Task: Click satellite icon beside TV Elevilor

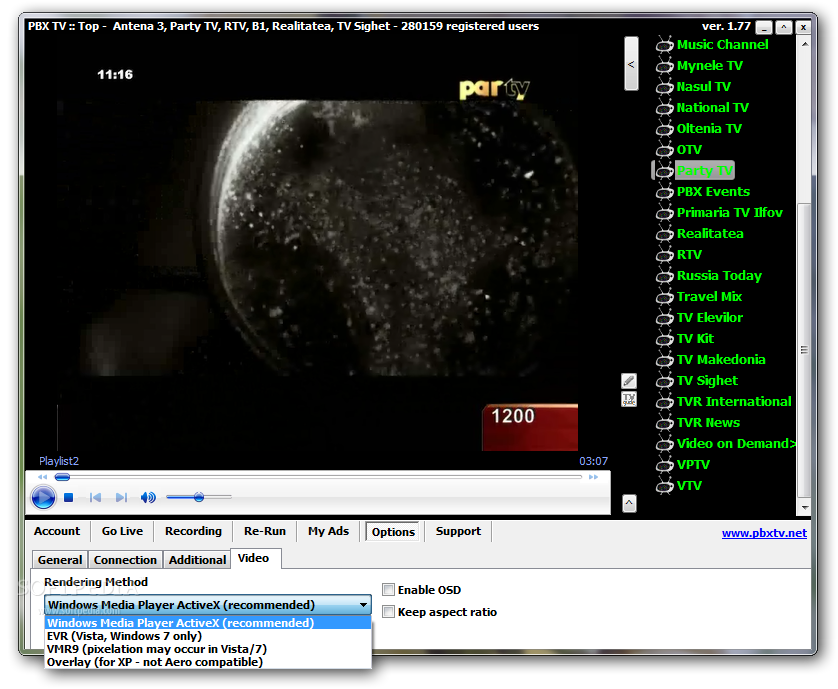Action: [x=664, y=318]
